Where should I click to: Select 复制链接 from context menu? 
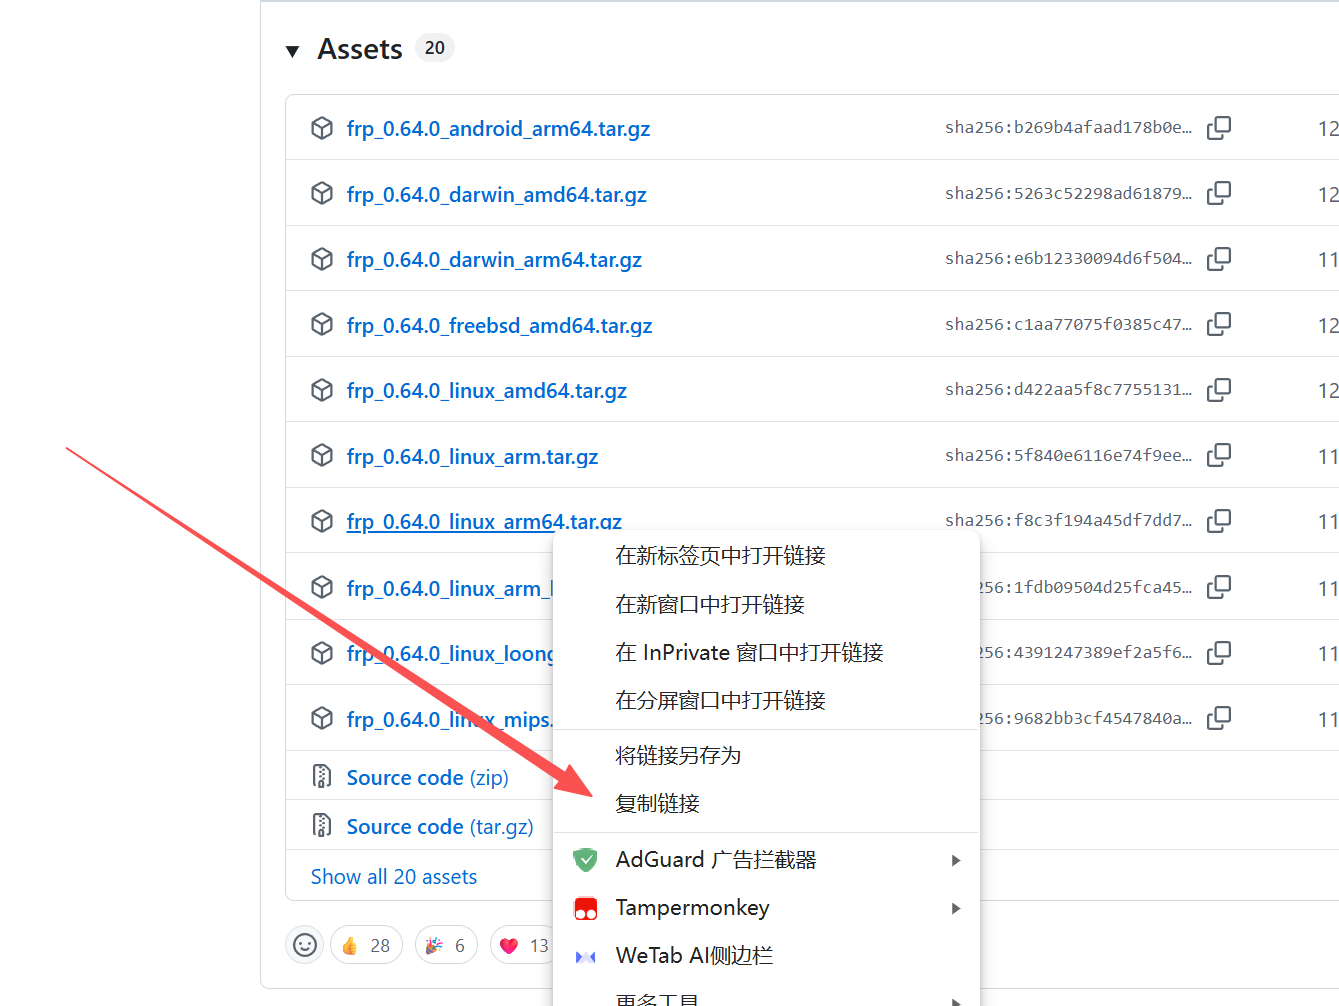tap(658, 804)
